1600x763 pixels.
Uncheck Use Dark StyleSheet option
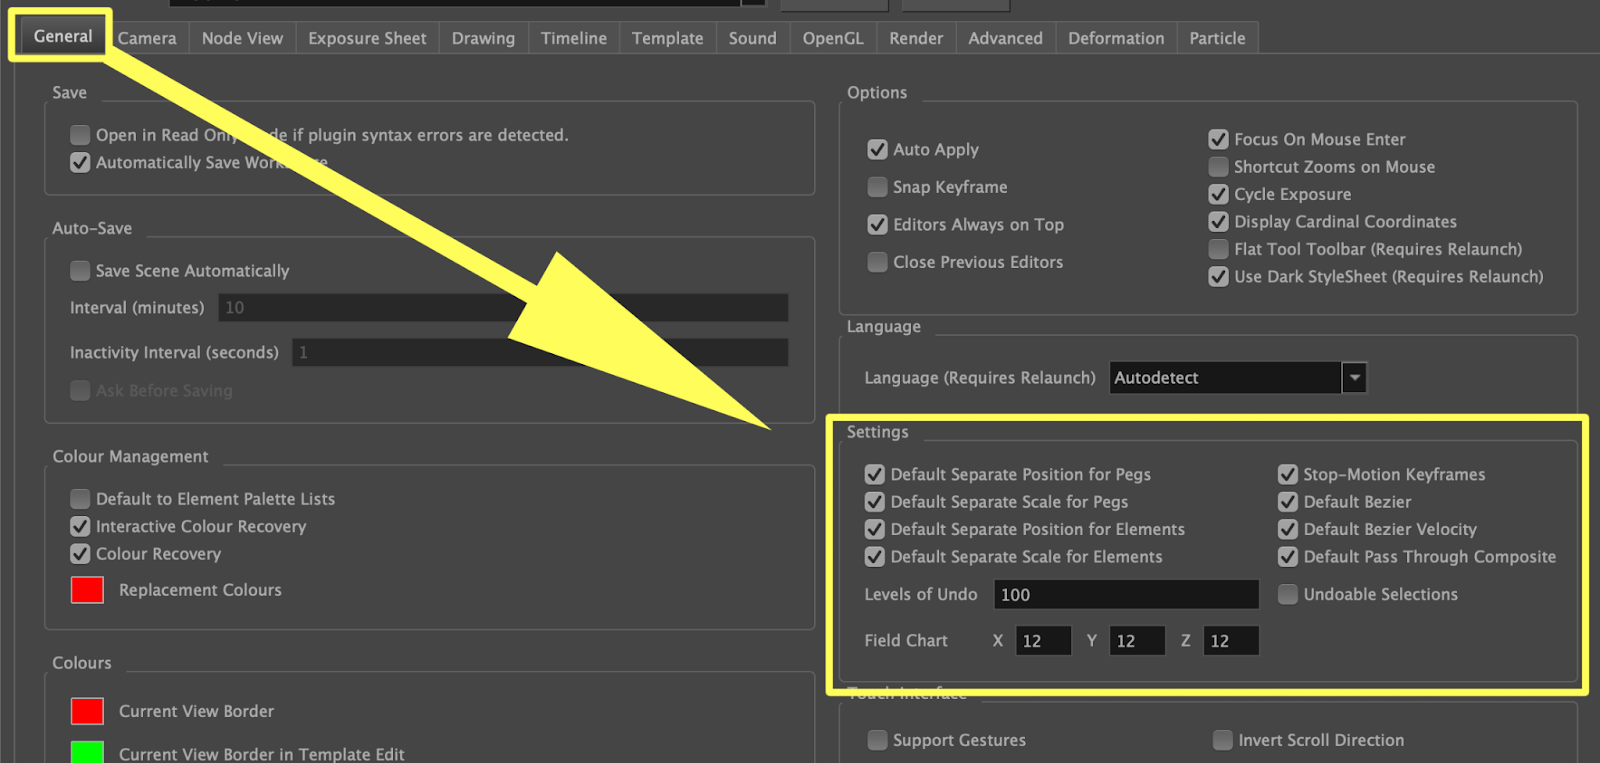pyautogui.click(x=1218, y=277)
